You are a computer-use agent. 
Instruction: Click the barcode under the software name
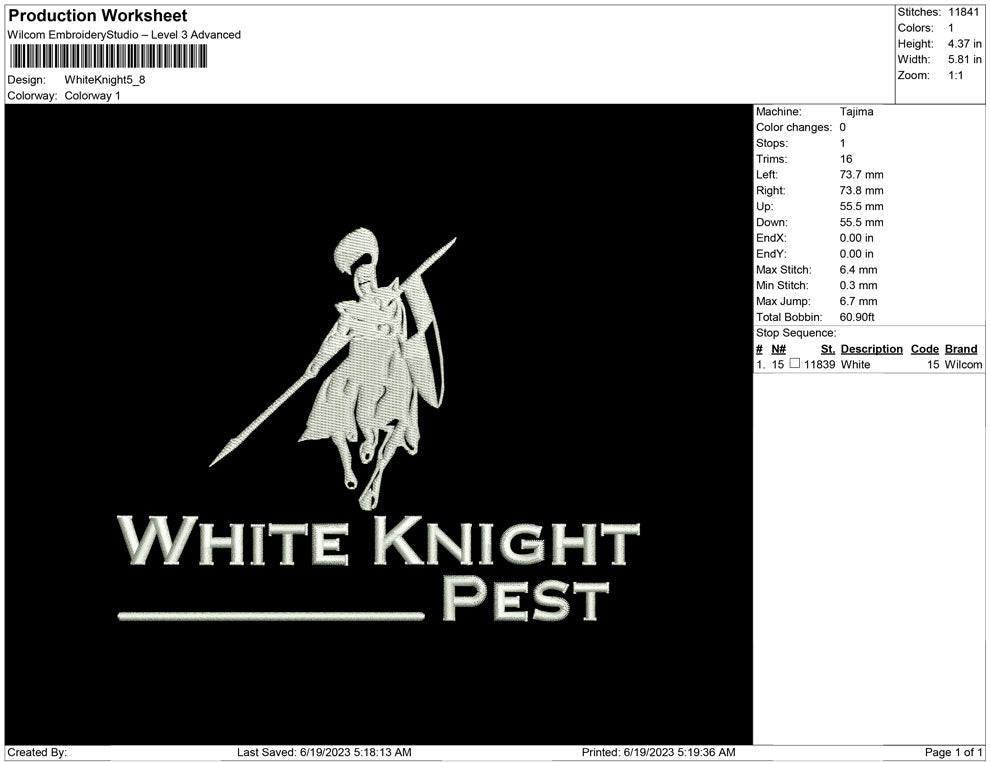tap(108, 56)
